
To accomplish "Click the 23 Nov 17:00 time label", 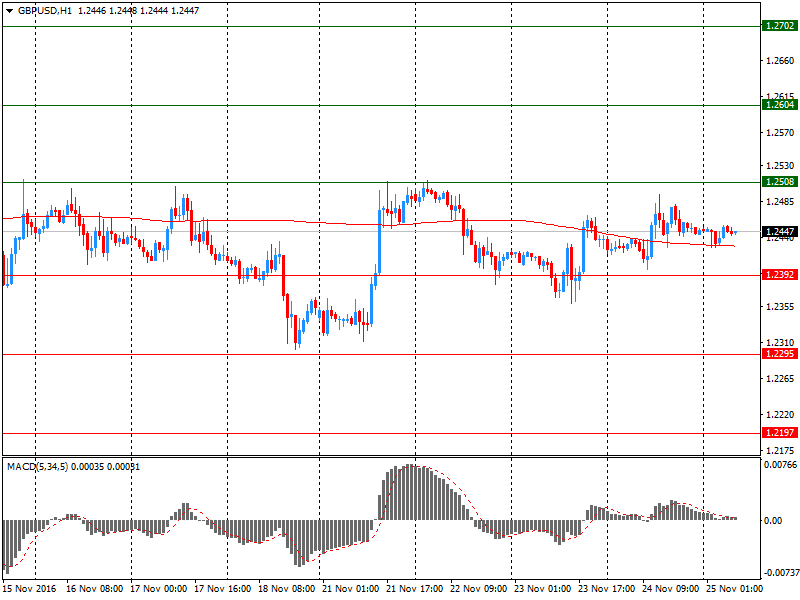I will click(607, 589).
